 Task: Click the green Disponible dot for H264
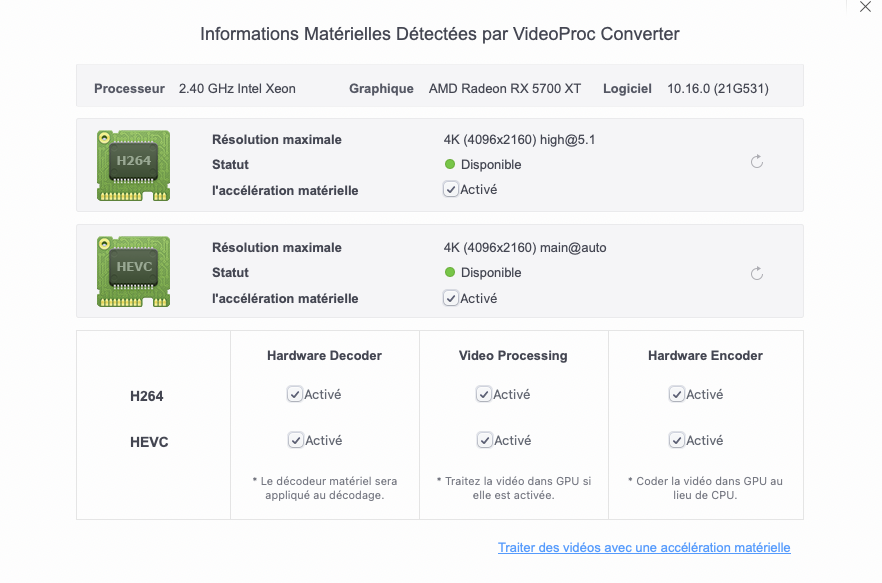(x=450, y=165)
